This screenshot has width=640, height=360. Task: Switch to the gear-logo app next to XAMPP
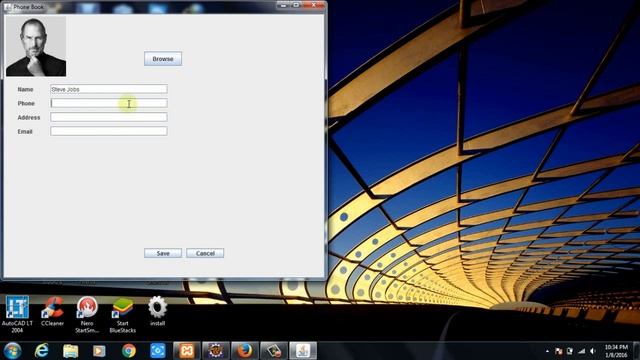pos(216,351)
